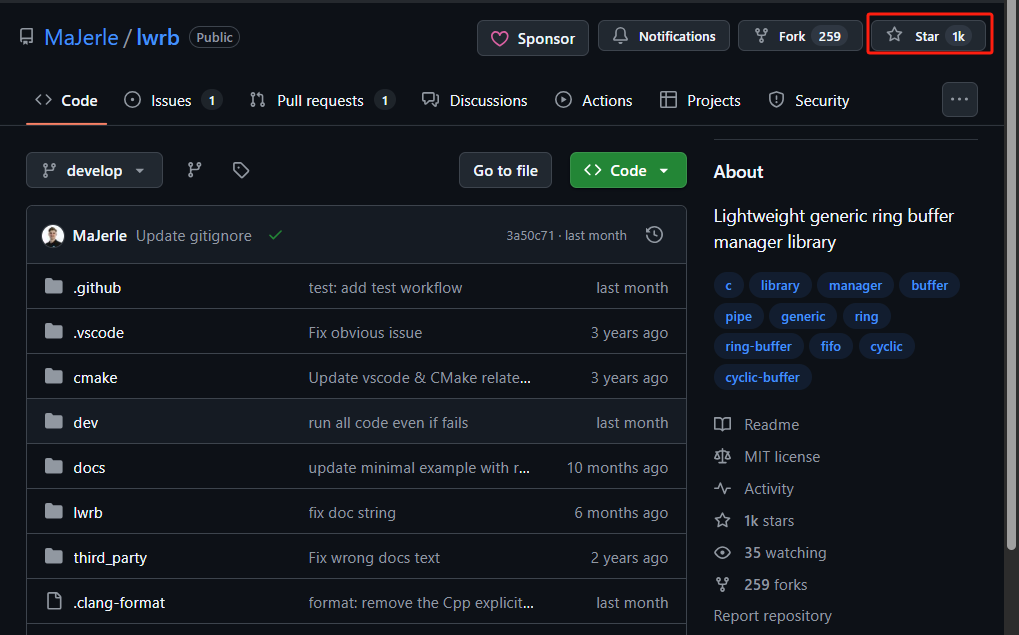Open the Pull requests tab
The height and width of the screenshot is (635, 1019).
pos(322,101)
